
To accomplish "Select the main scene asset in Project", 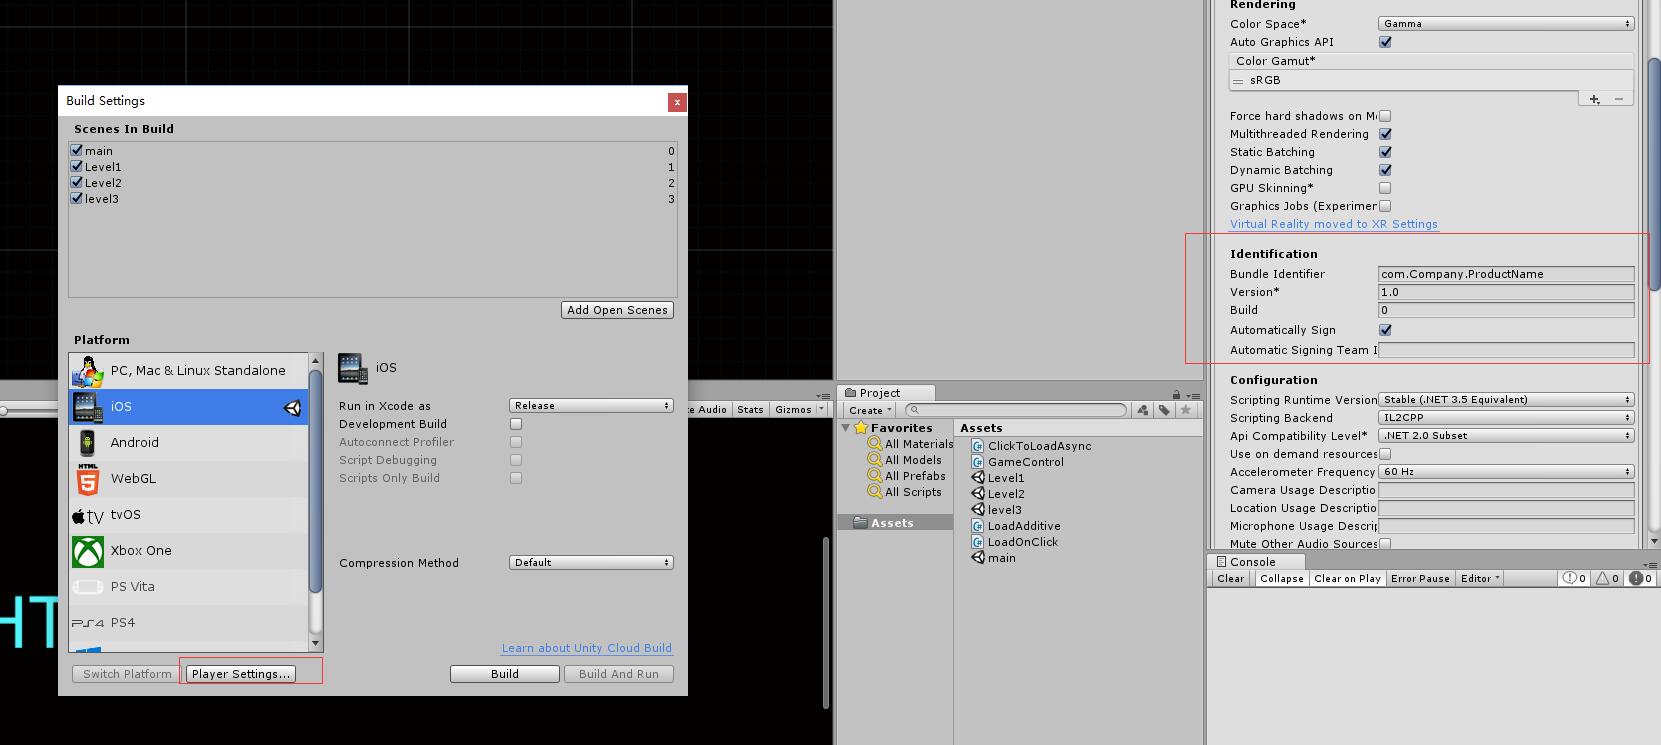I will click(993, 558).
